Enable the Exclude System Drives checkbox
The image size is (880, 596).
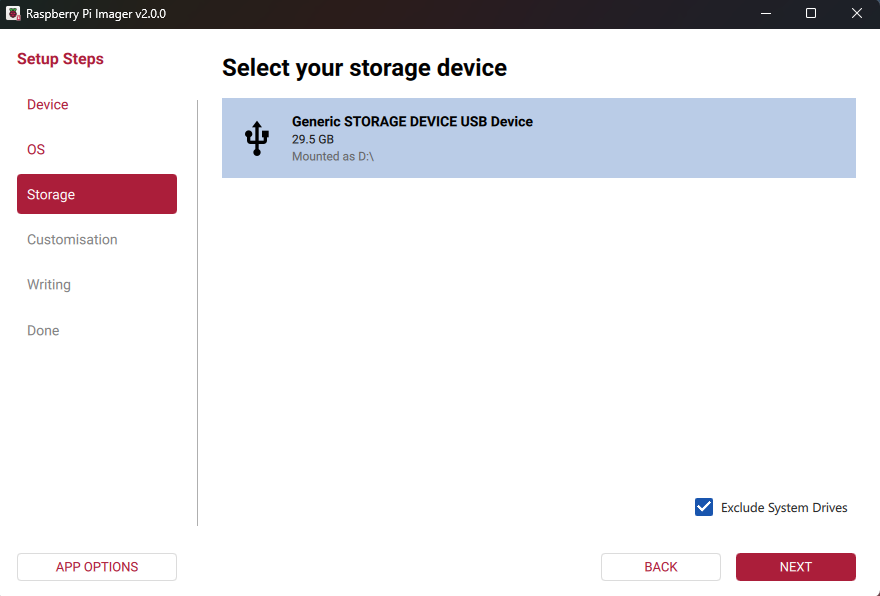[x=704, y=507]
